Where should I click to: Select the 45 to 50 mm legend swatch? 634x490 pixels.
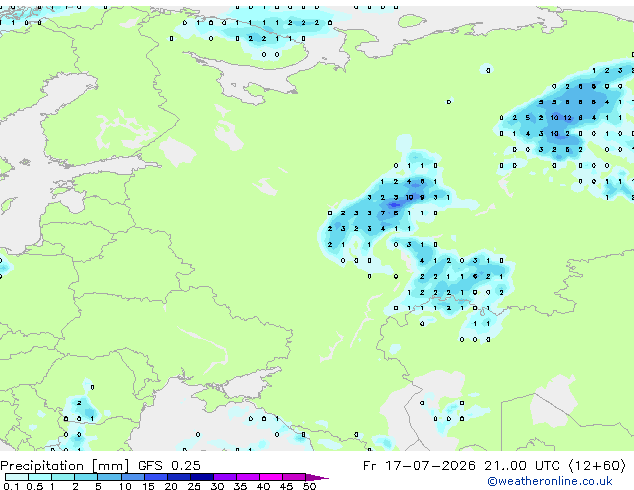click(x=294, y=477)
